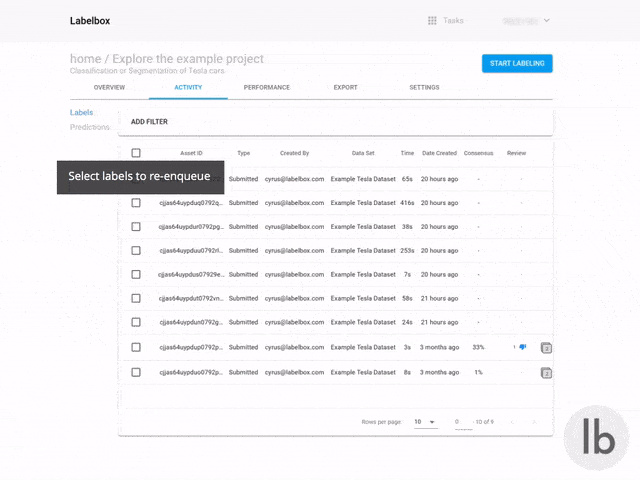Screen dimensions: 640x480
Task: Click the Type column header
Action: [244, 153]
